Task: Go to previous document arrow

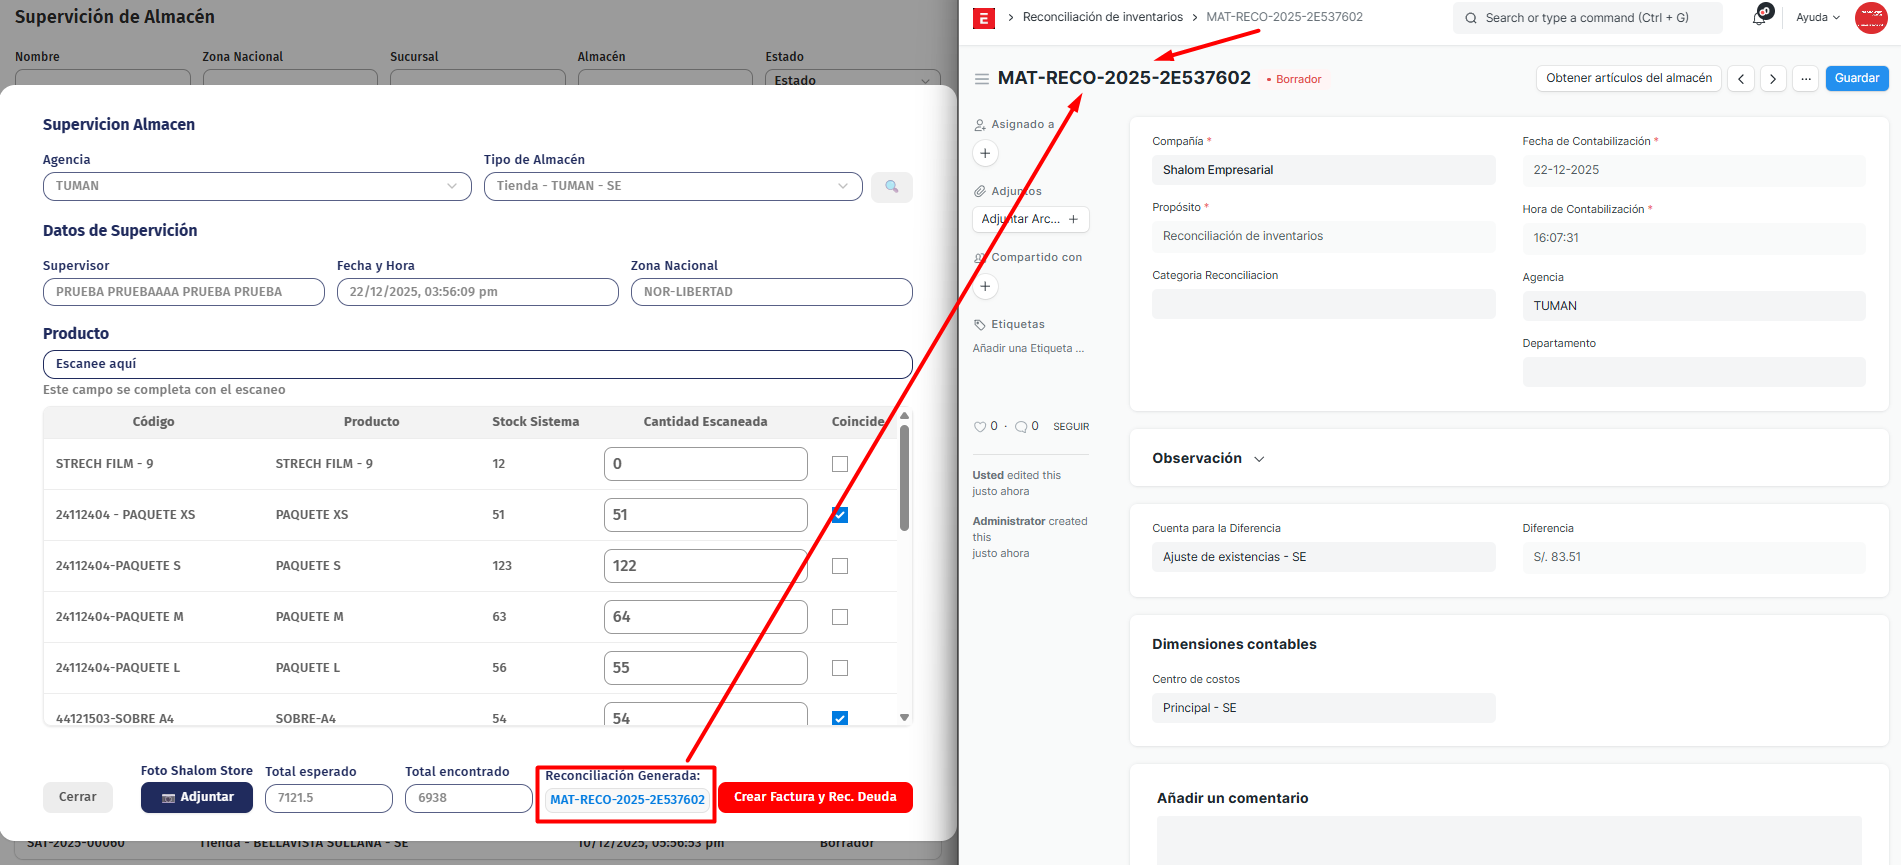Action: [1741, 79]
